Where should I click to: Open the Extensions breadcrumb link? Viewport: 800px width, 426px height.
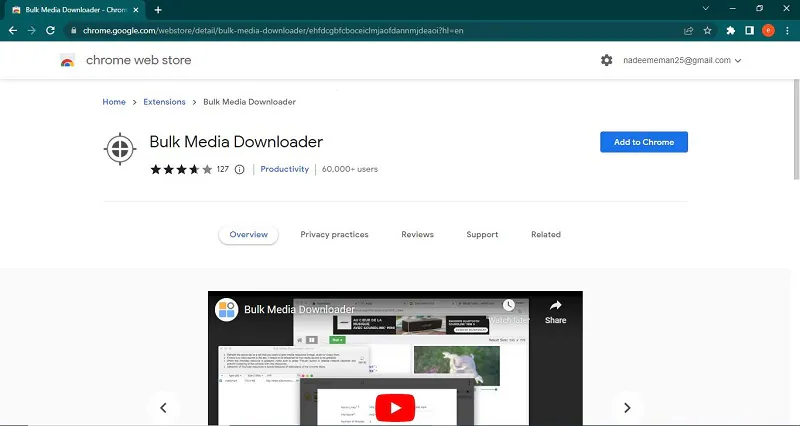(164, 102)
